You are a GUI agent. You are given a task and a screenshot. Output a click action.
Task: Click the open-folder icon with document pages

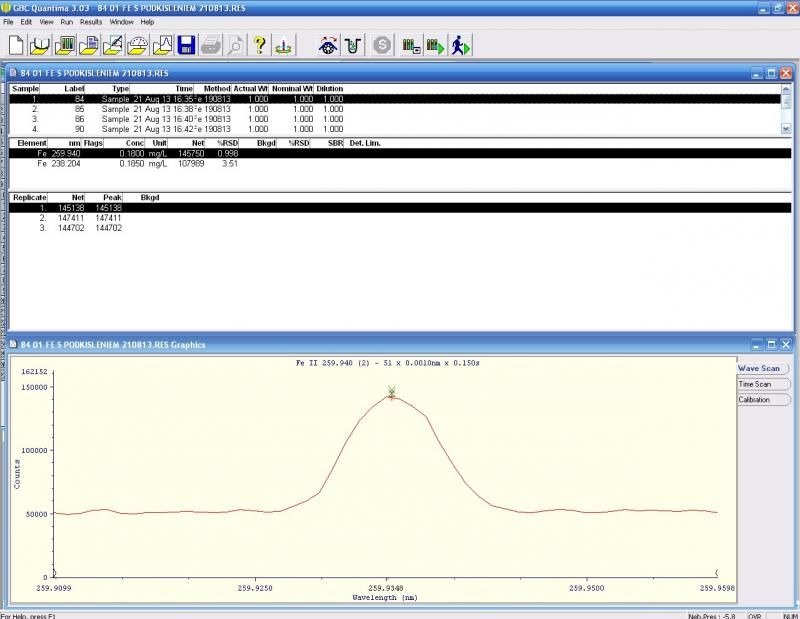89,45
